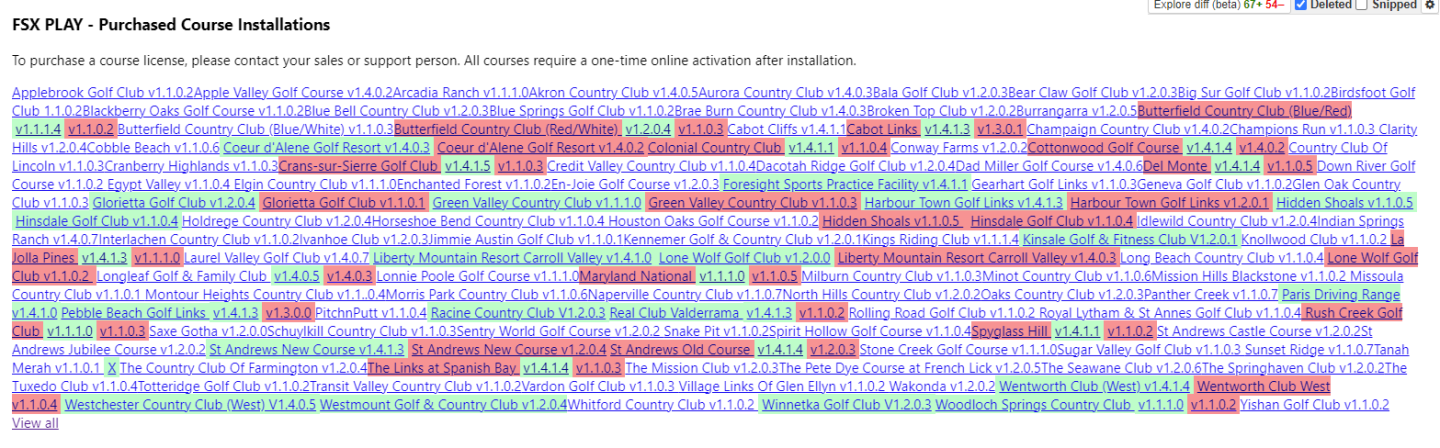
Task: Open Knollwood Club v1.1.0.2 link
Action: 1314,240
